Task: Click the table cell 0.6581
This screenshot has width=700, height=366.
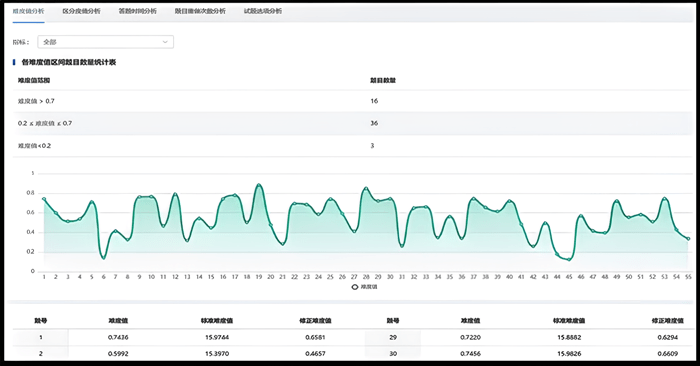Action: (315, 337)
